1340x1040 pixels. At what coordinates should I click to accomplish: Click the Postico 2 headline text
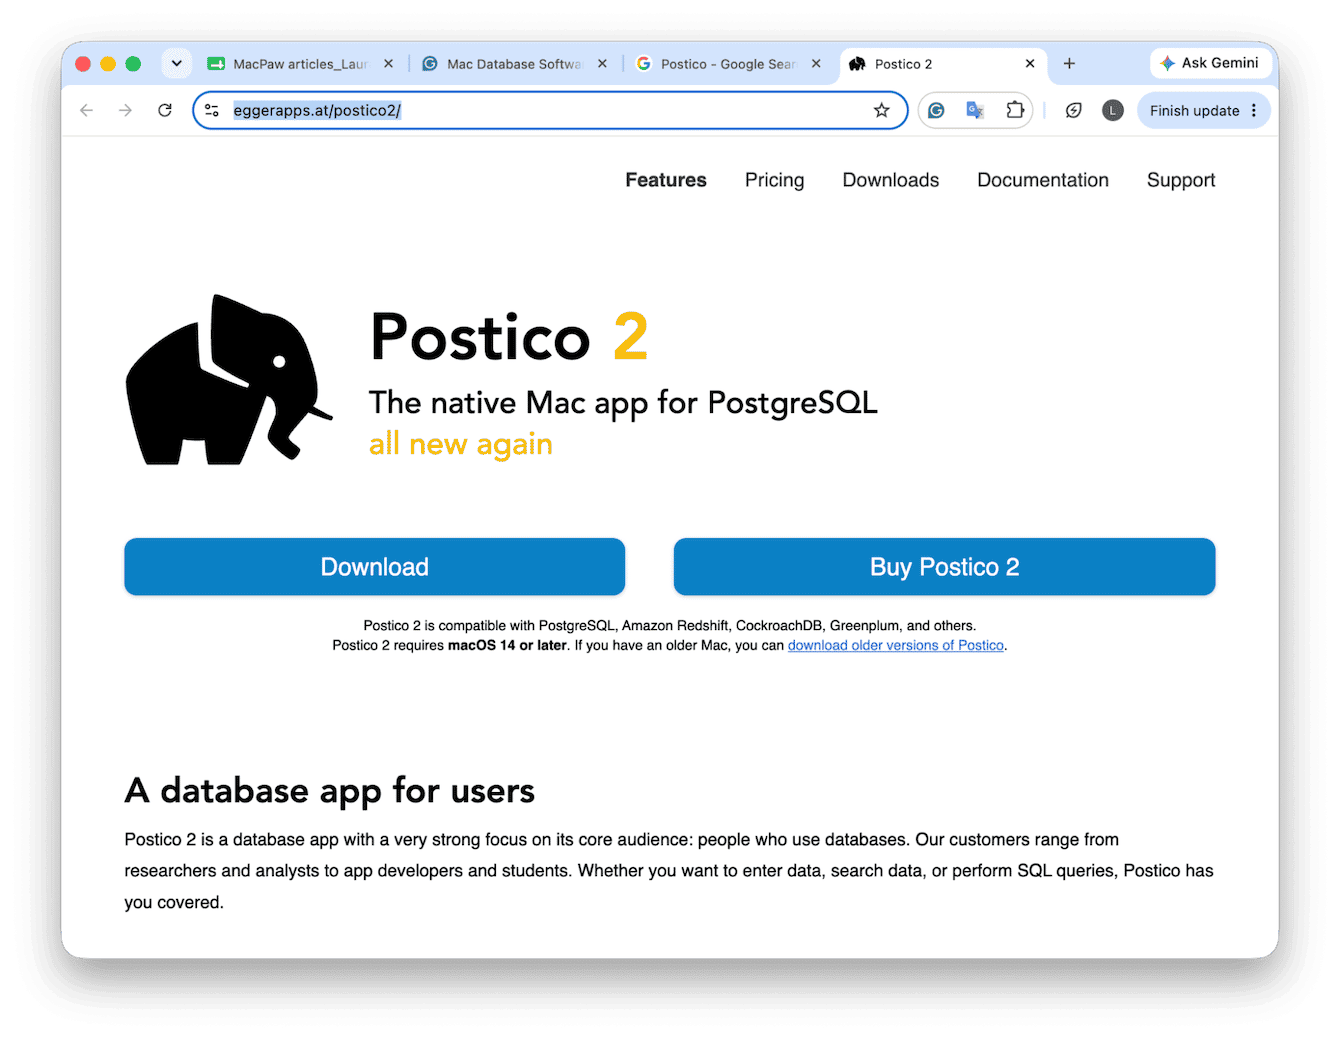[x=509, y=337]
